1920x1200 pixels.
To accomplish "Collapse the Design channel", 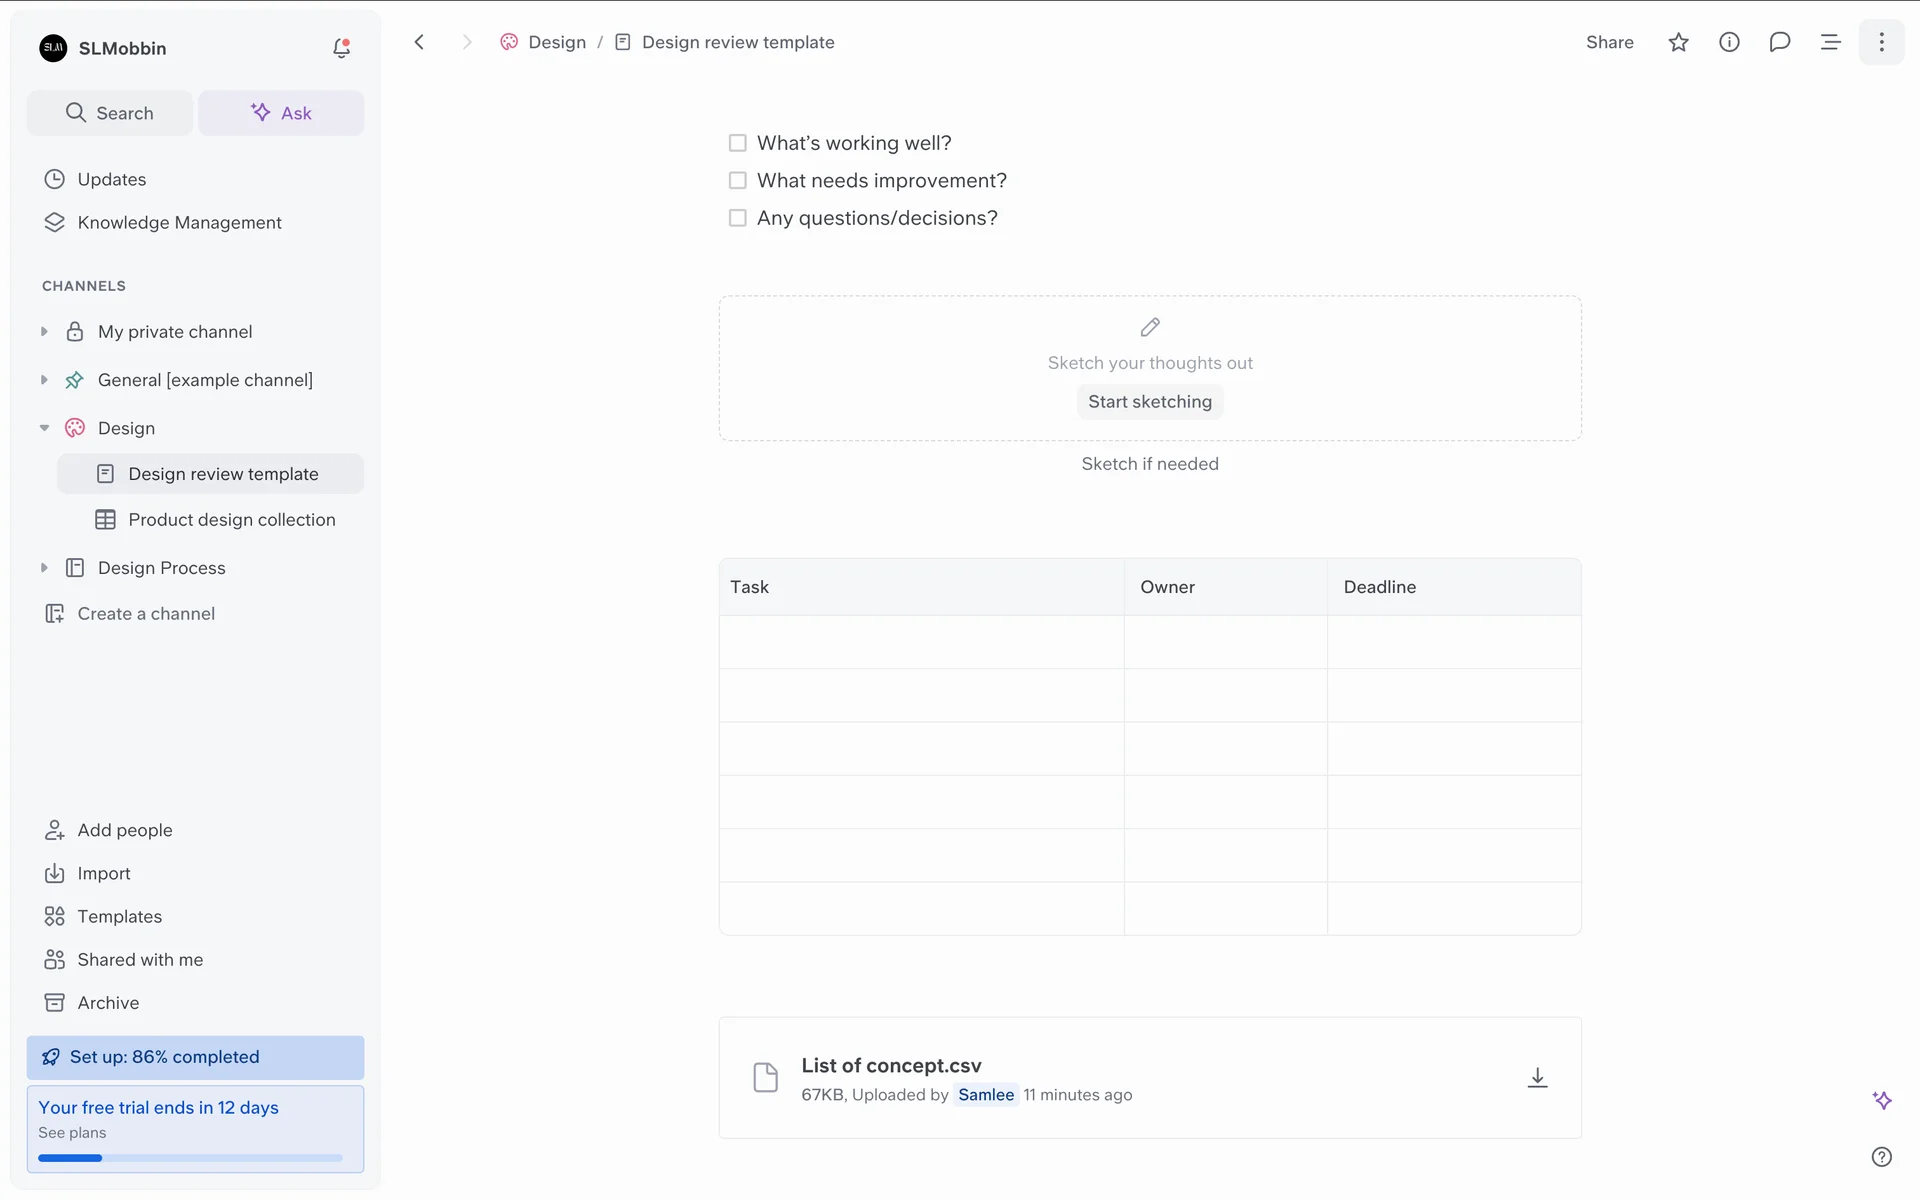I will (x=44, y=428).
